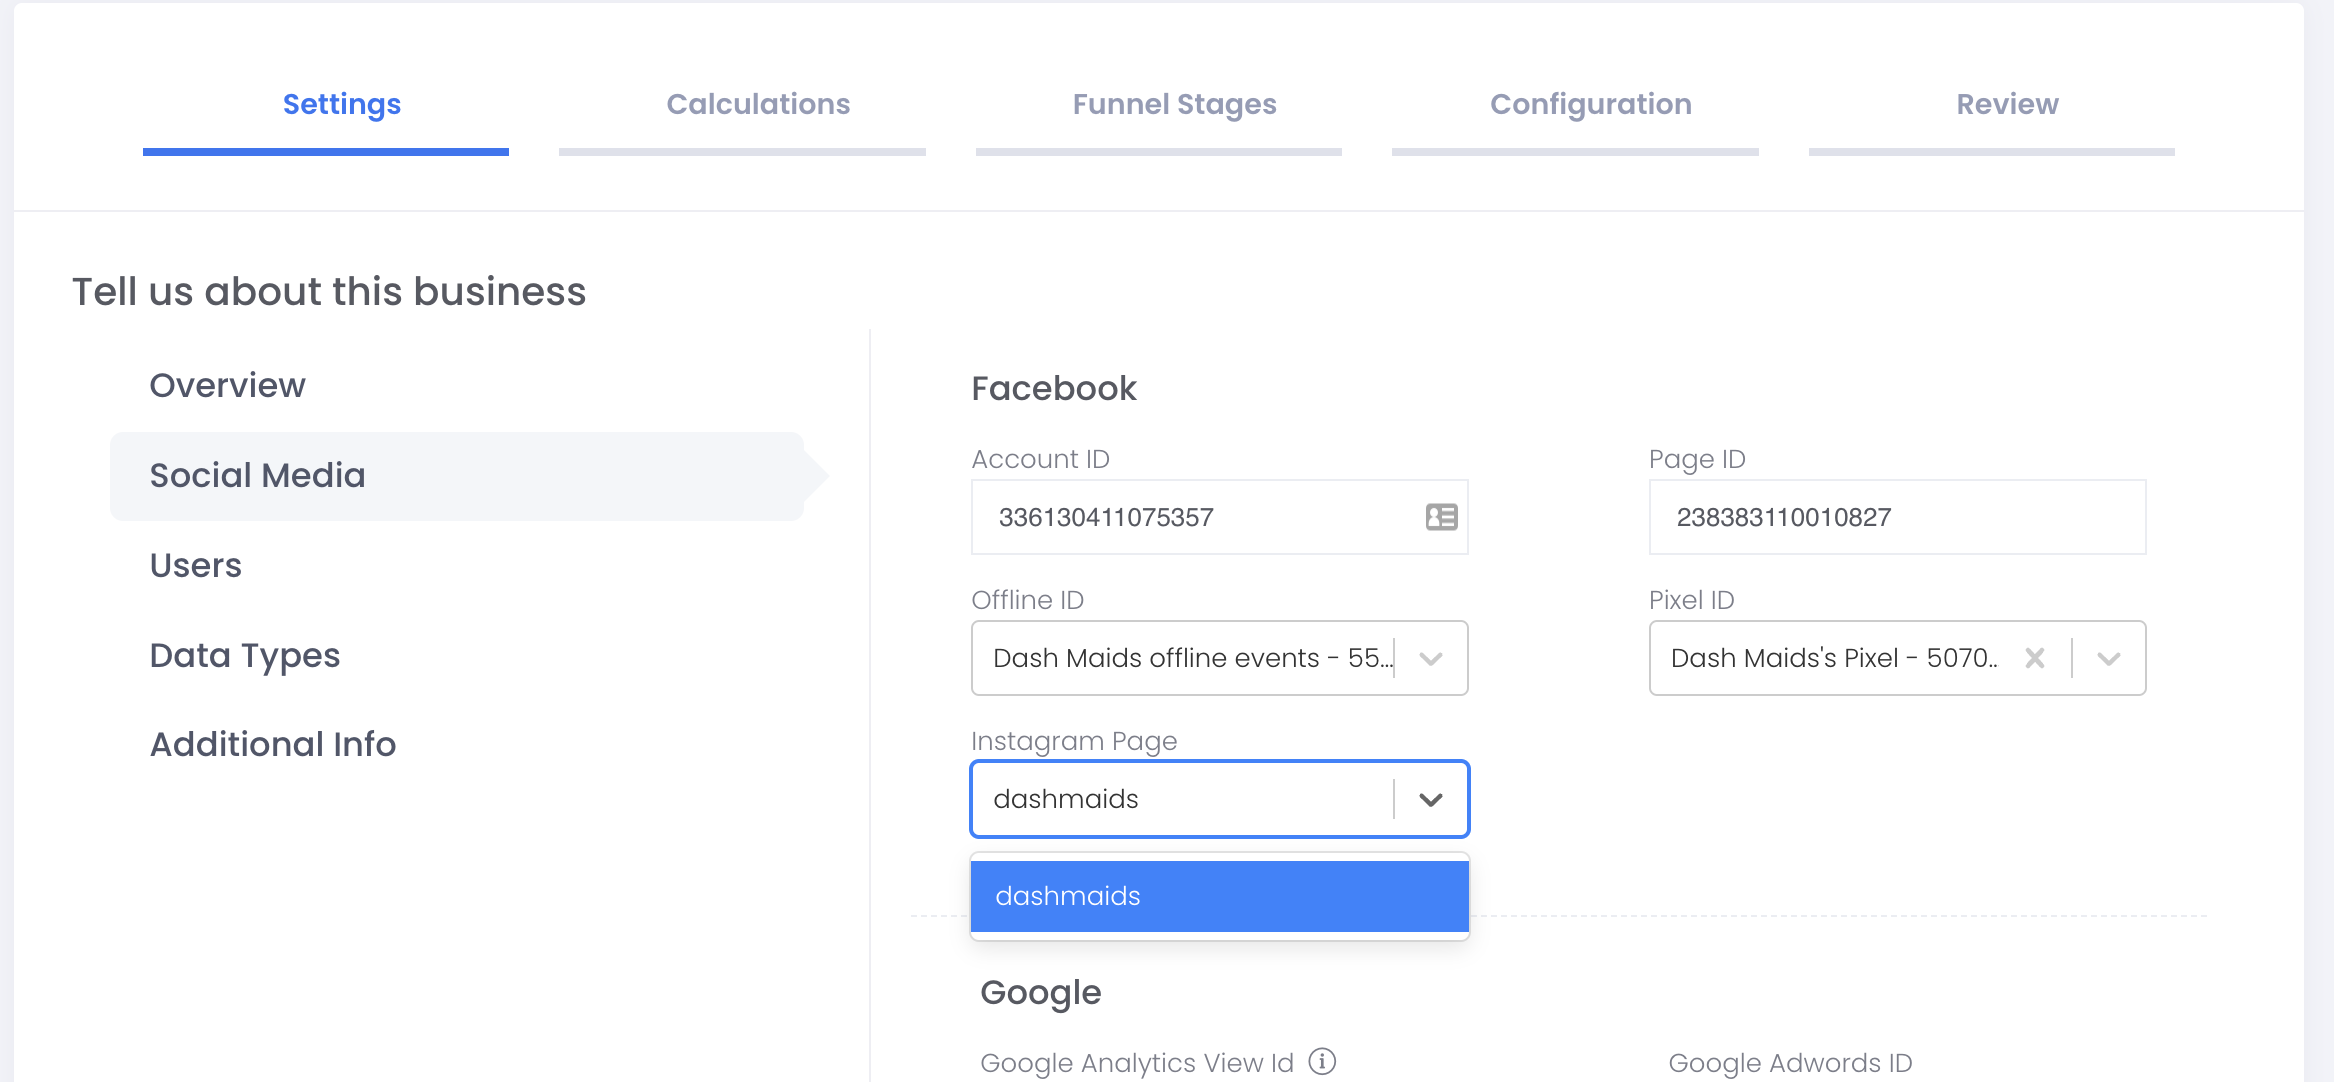Expand the Offline ID dropdown arrow
The image size is (2334, 1082).
click(1431, 658)
